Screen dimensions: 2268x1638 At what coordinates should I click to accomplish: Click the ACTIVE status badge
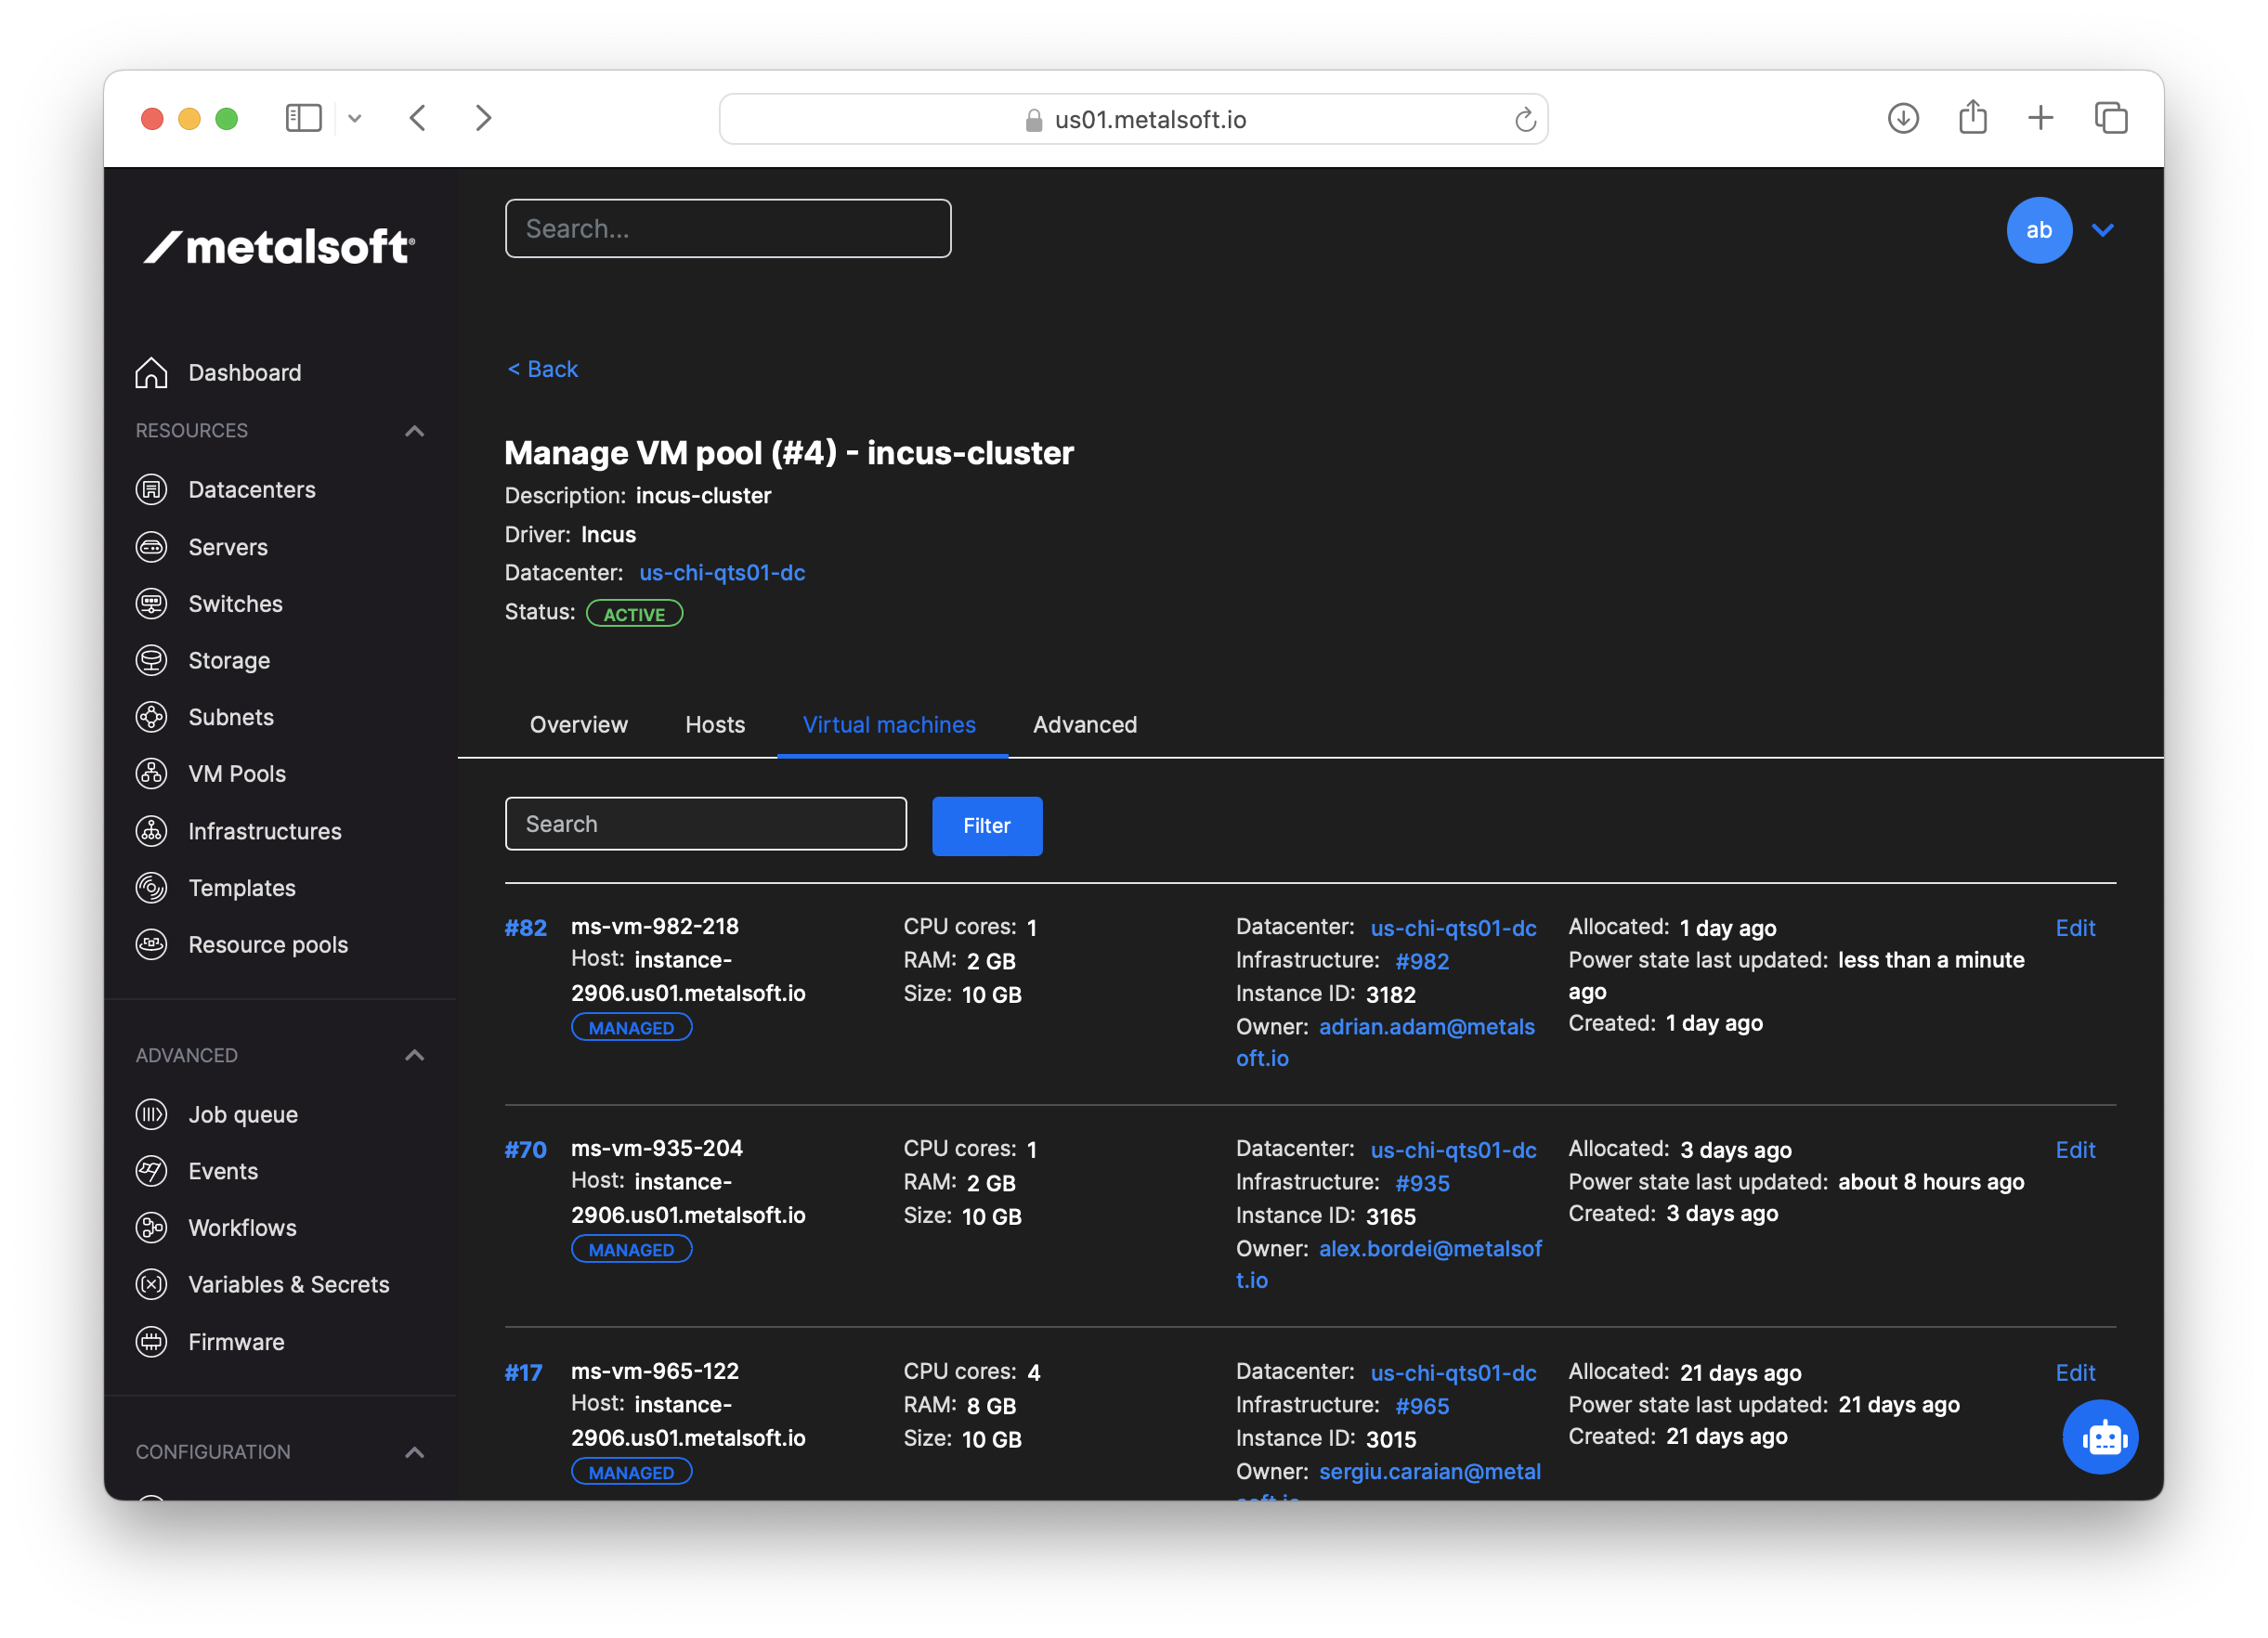click(x=634, y=614)
